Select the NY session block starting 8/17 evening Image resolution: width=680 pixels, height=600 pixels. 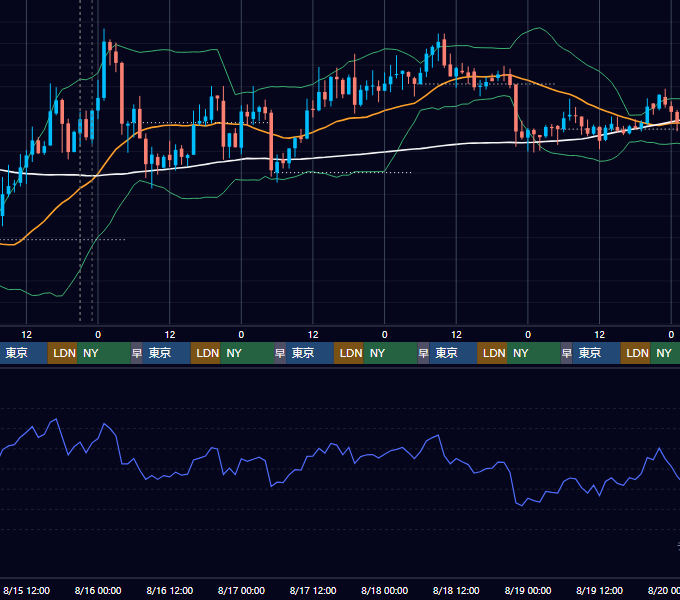[x=391, y=353]
